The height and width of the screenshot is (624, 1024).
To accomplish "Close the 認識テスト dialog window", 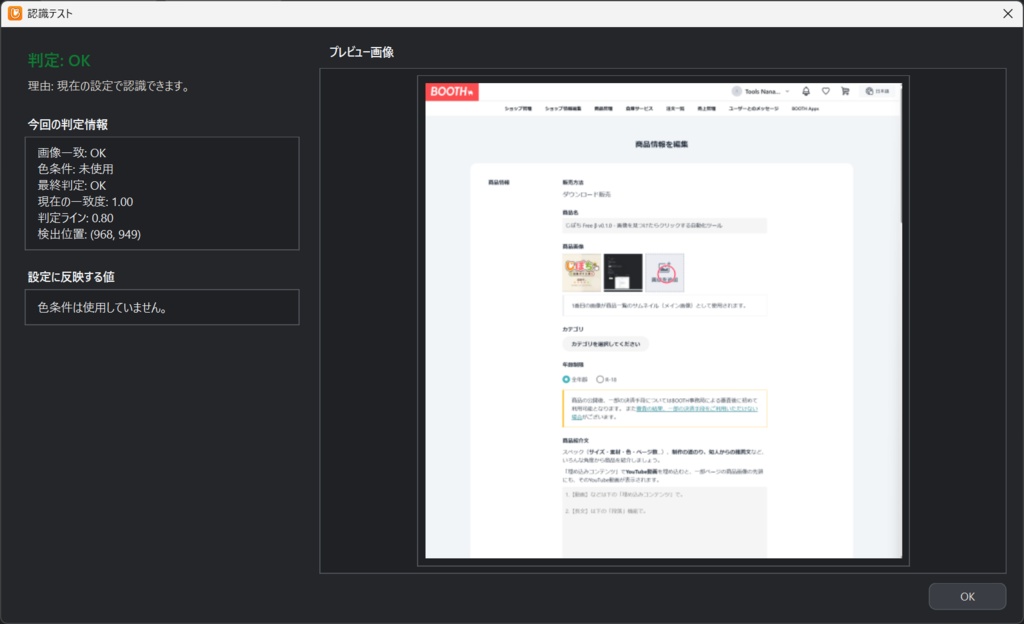I will (x=1007, y=13).
